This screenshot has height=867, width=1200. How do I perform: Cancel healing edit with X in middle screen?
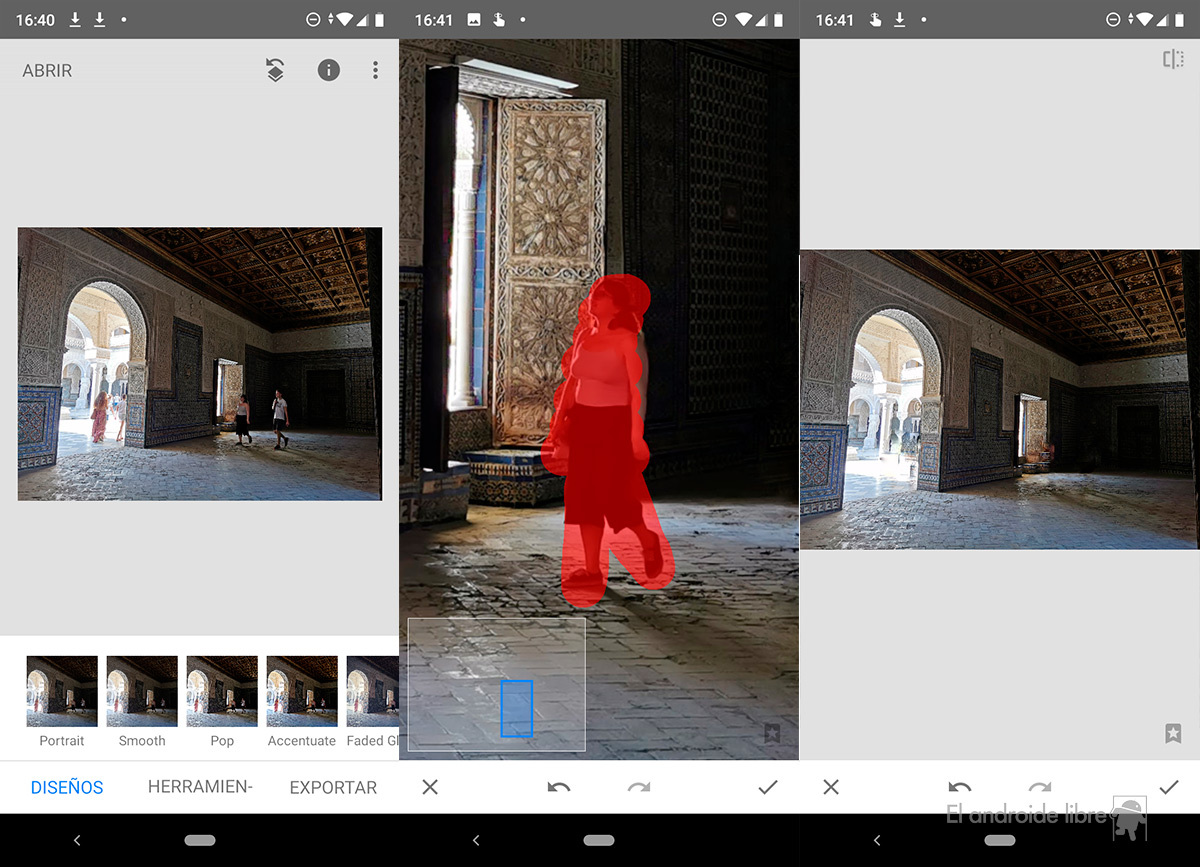[x=430, y=787]
